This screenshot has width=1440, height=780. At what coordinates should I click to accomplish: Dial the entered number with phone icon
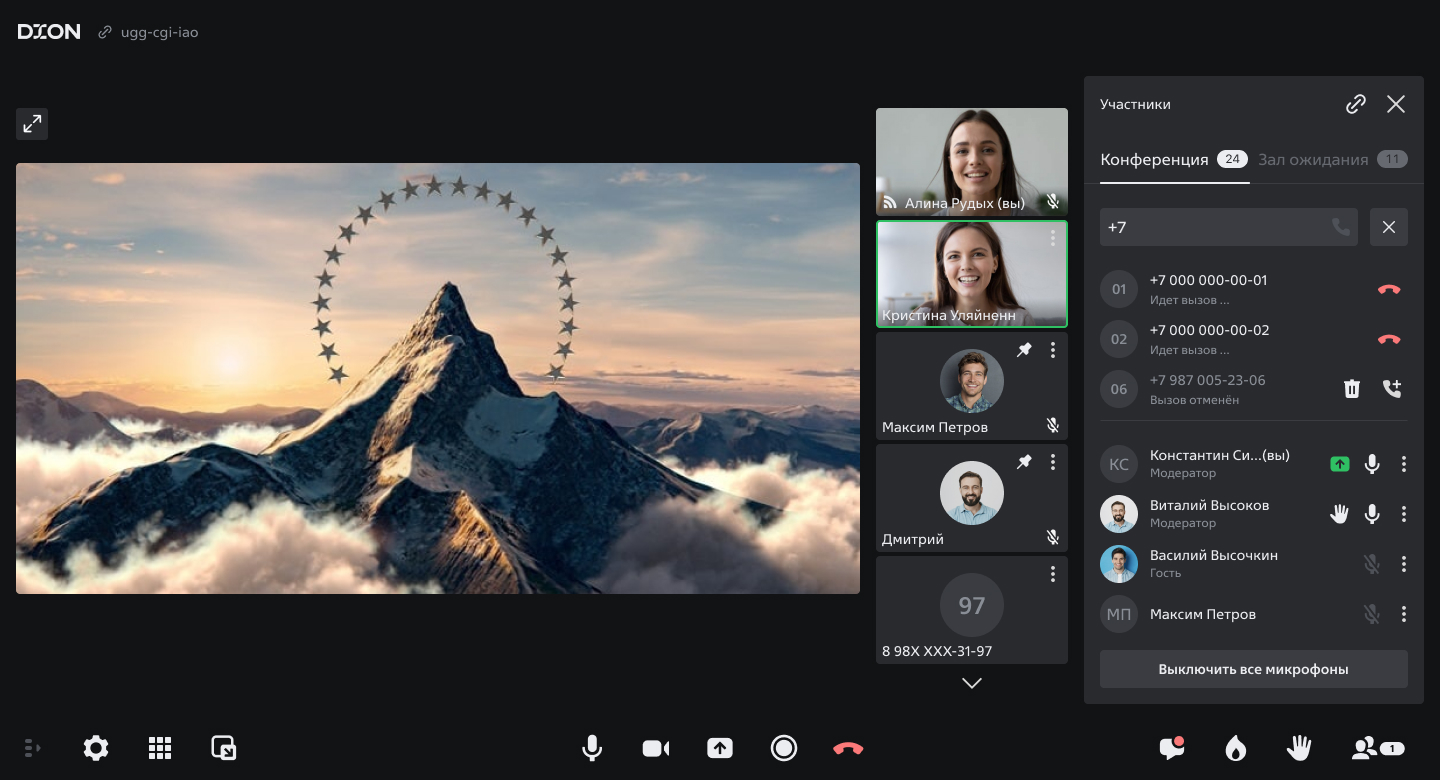[x=1341, y=227]
